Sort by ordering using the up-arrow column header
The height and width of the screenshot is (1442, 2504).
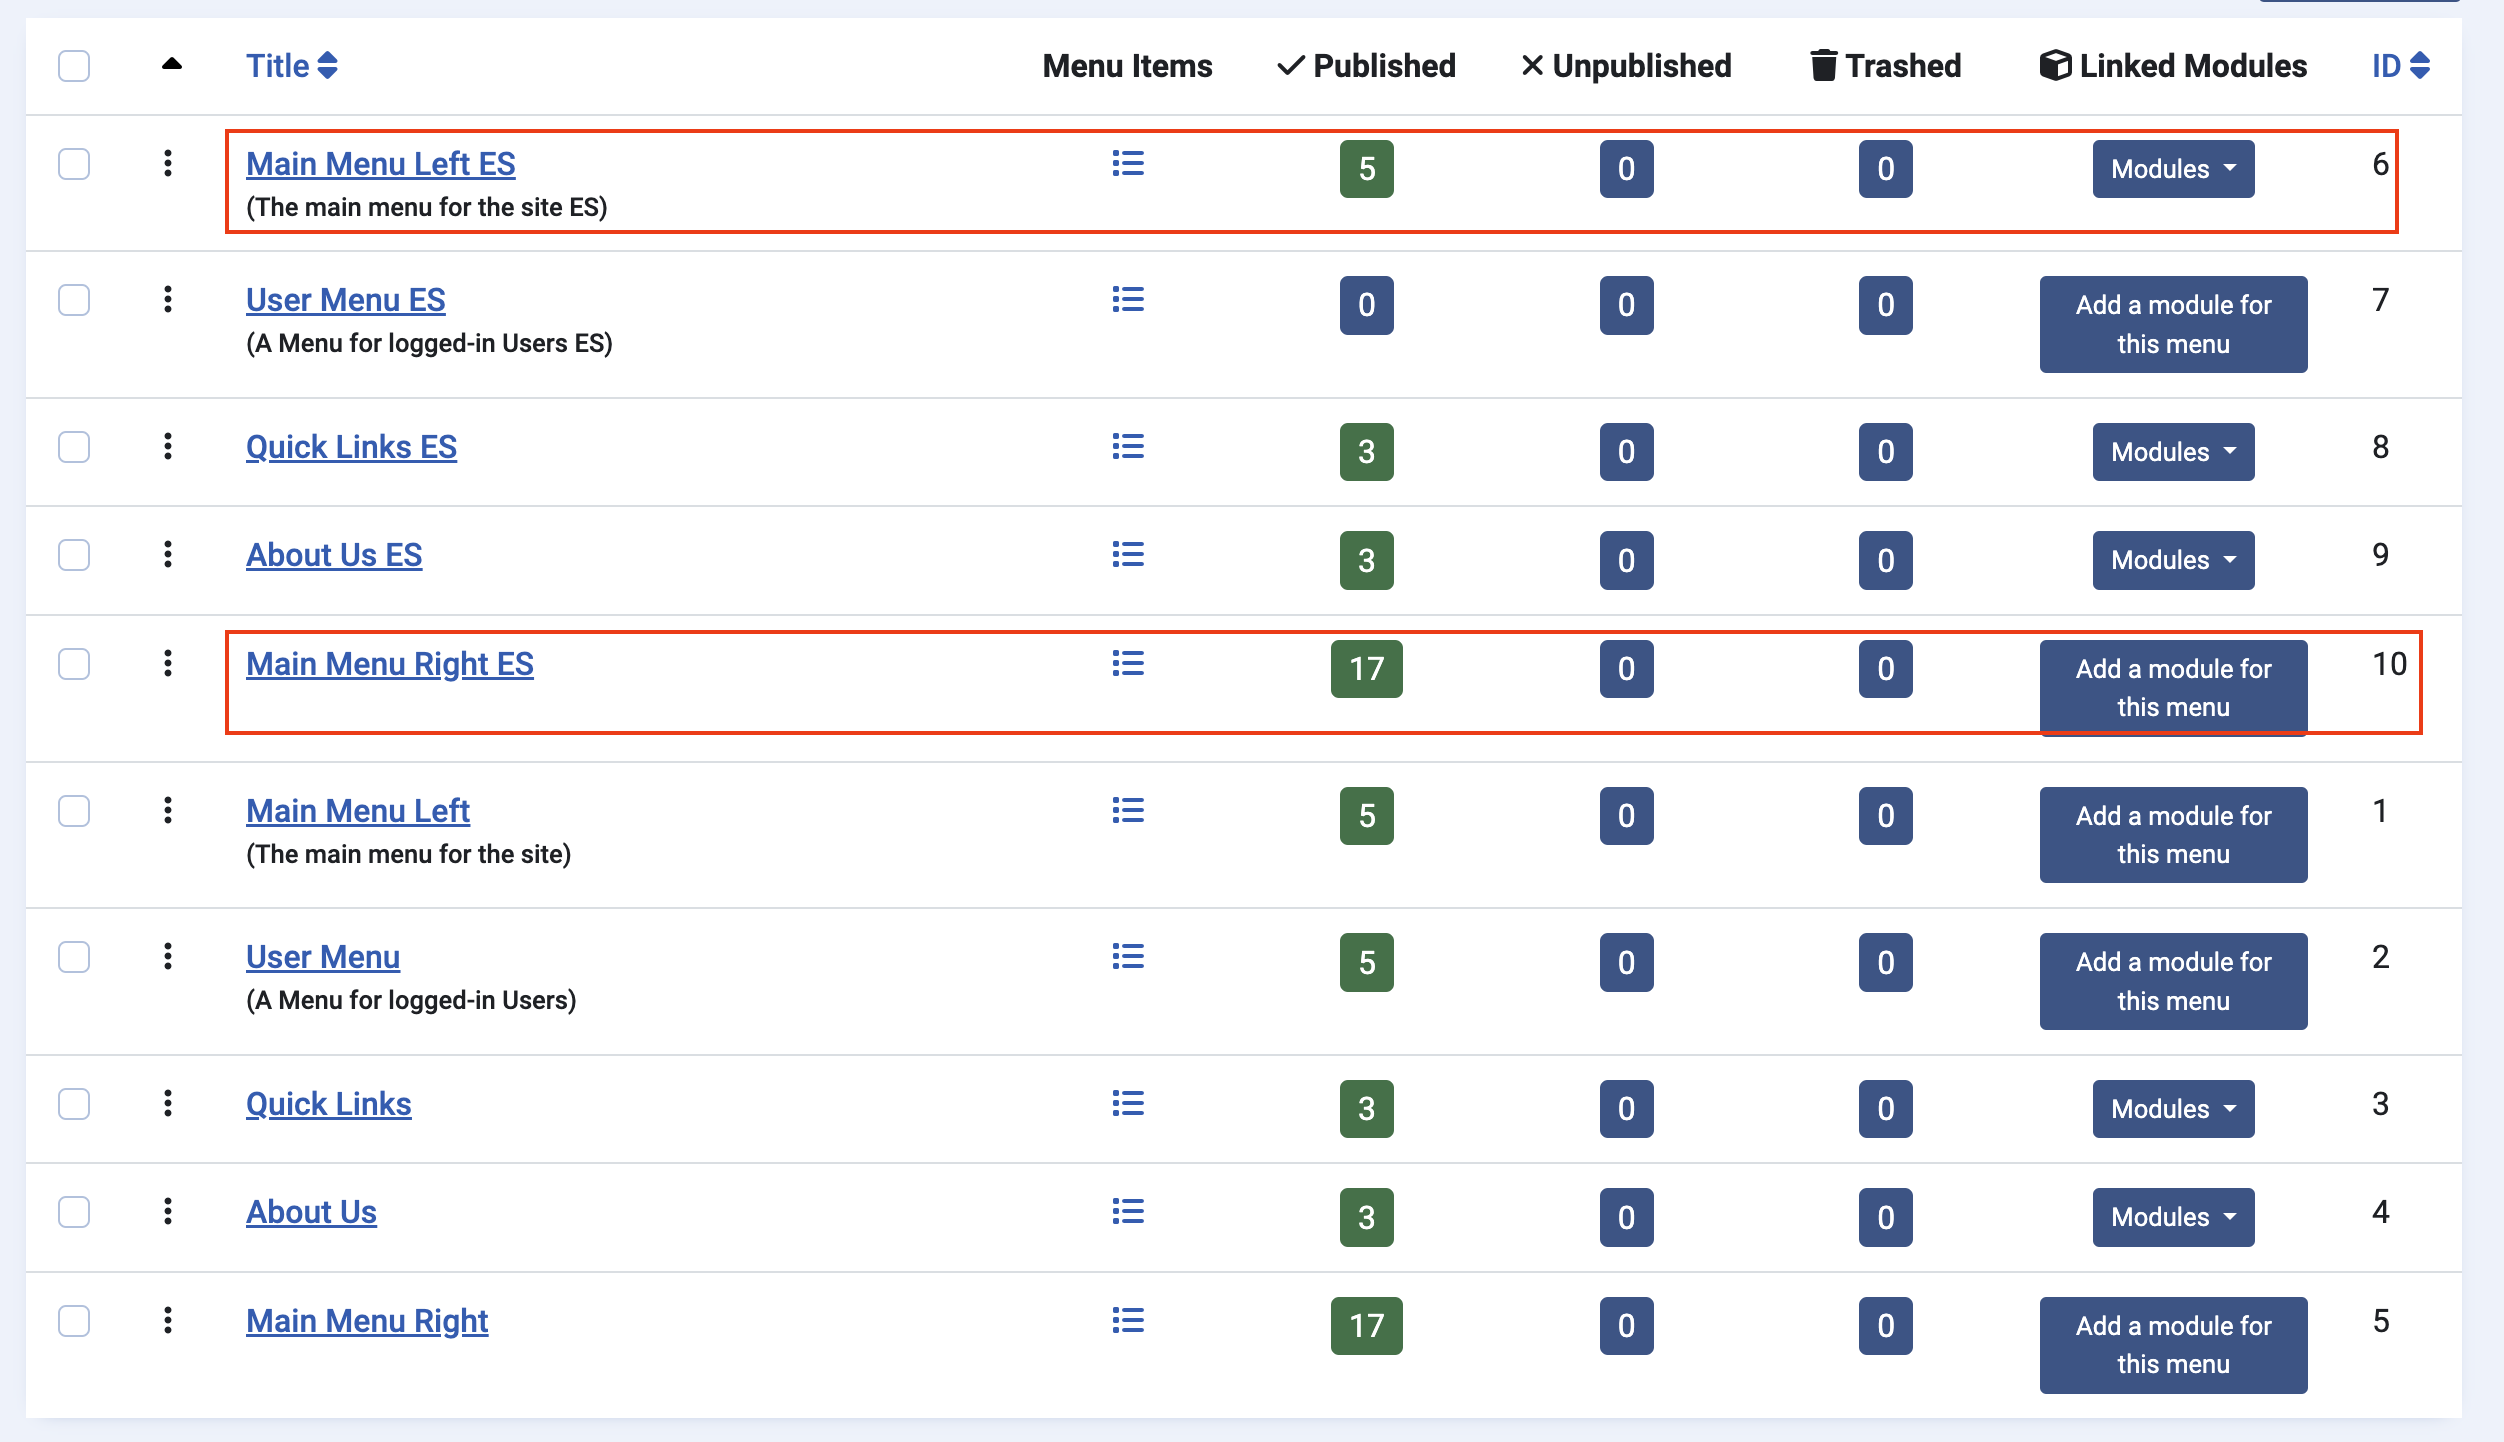click(x=172, y=65)
